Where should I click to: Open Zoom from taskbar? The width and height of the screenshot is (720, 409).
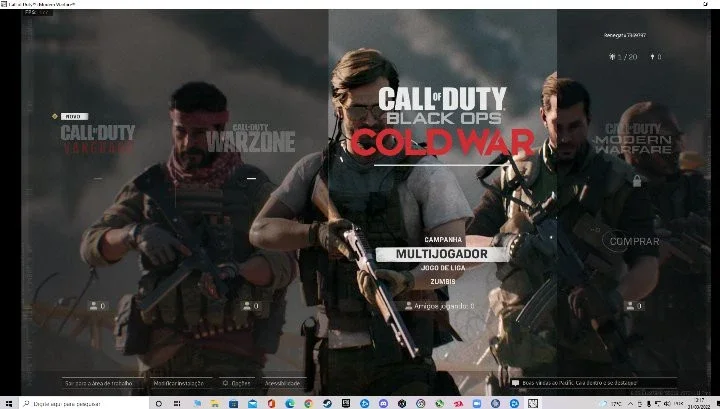(476, 403)
